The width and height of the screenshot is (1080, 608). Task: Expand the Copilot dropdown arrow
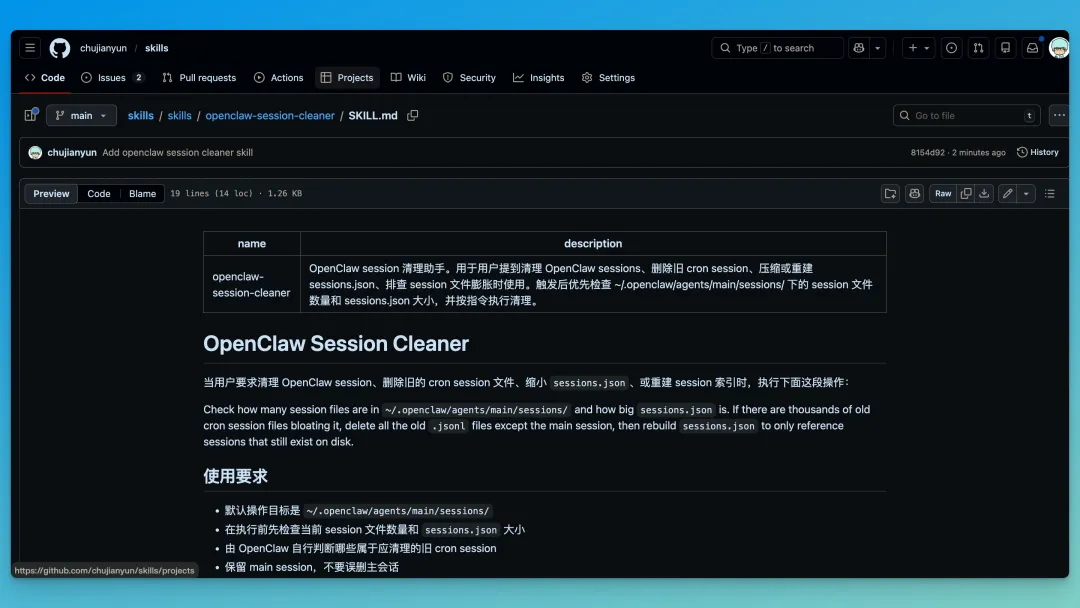click(x=877, y=48)
